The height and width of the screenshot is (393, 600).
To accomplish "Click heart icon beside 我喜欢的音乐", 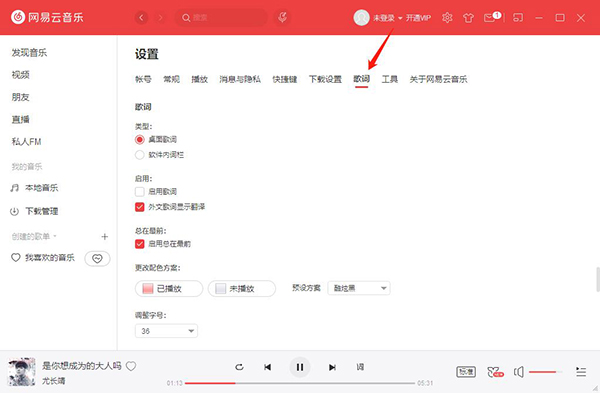I will pyautogui.click(x=15, y=258).
